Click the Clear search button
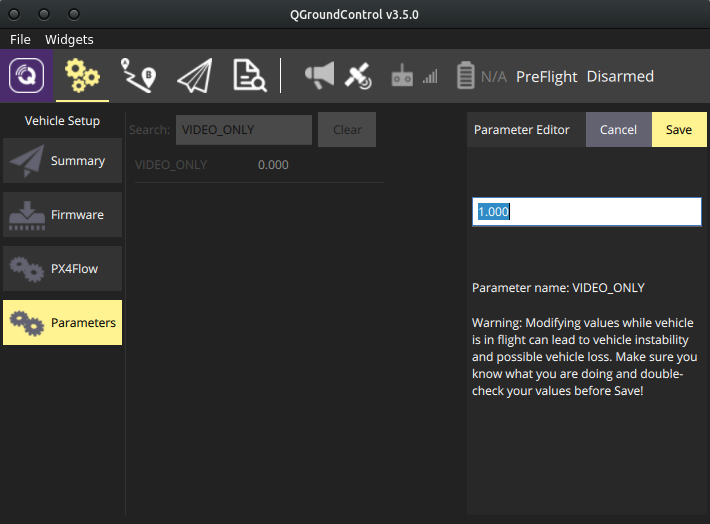 pos(347,130)
